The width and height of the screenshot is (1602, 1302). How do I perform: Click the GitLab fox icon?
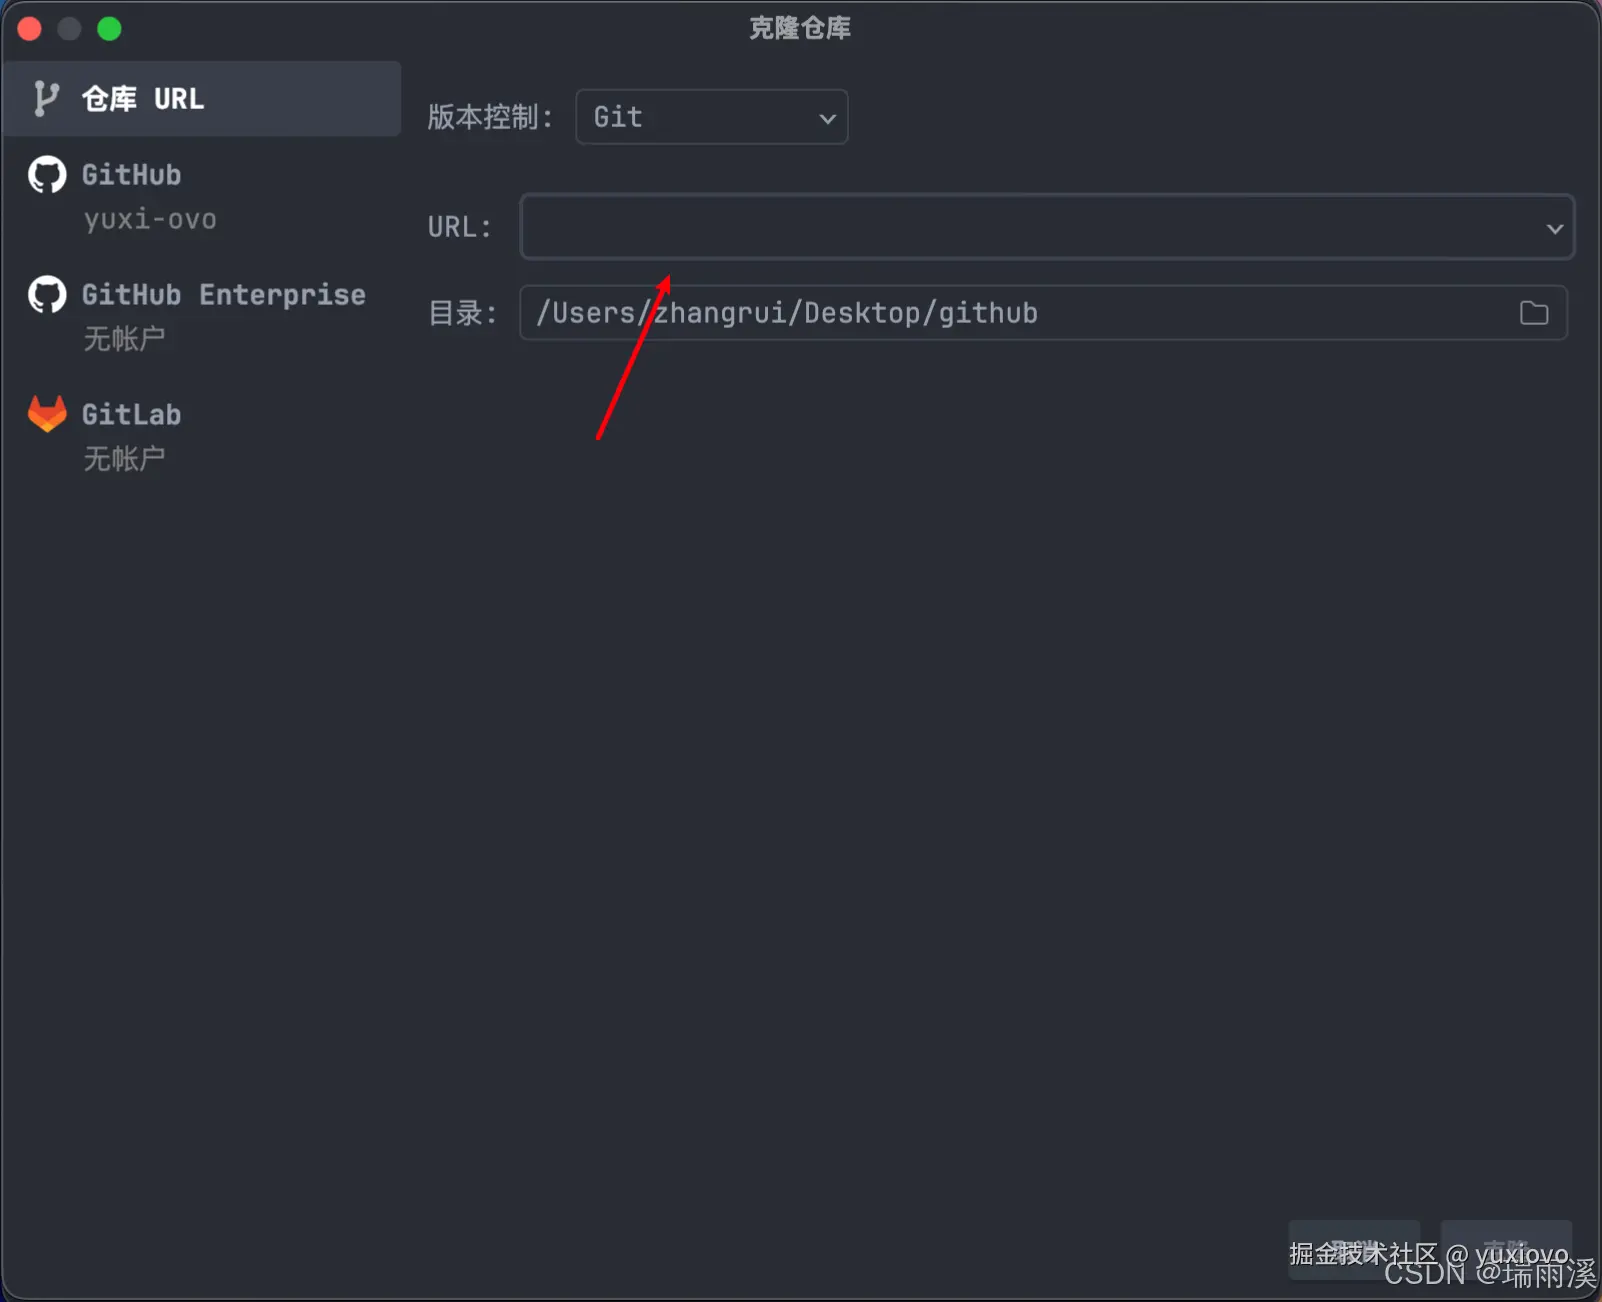tap(46, 414)
